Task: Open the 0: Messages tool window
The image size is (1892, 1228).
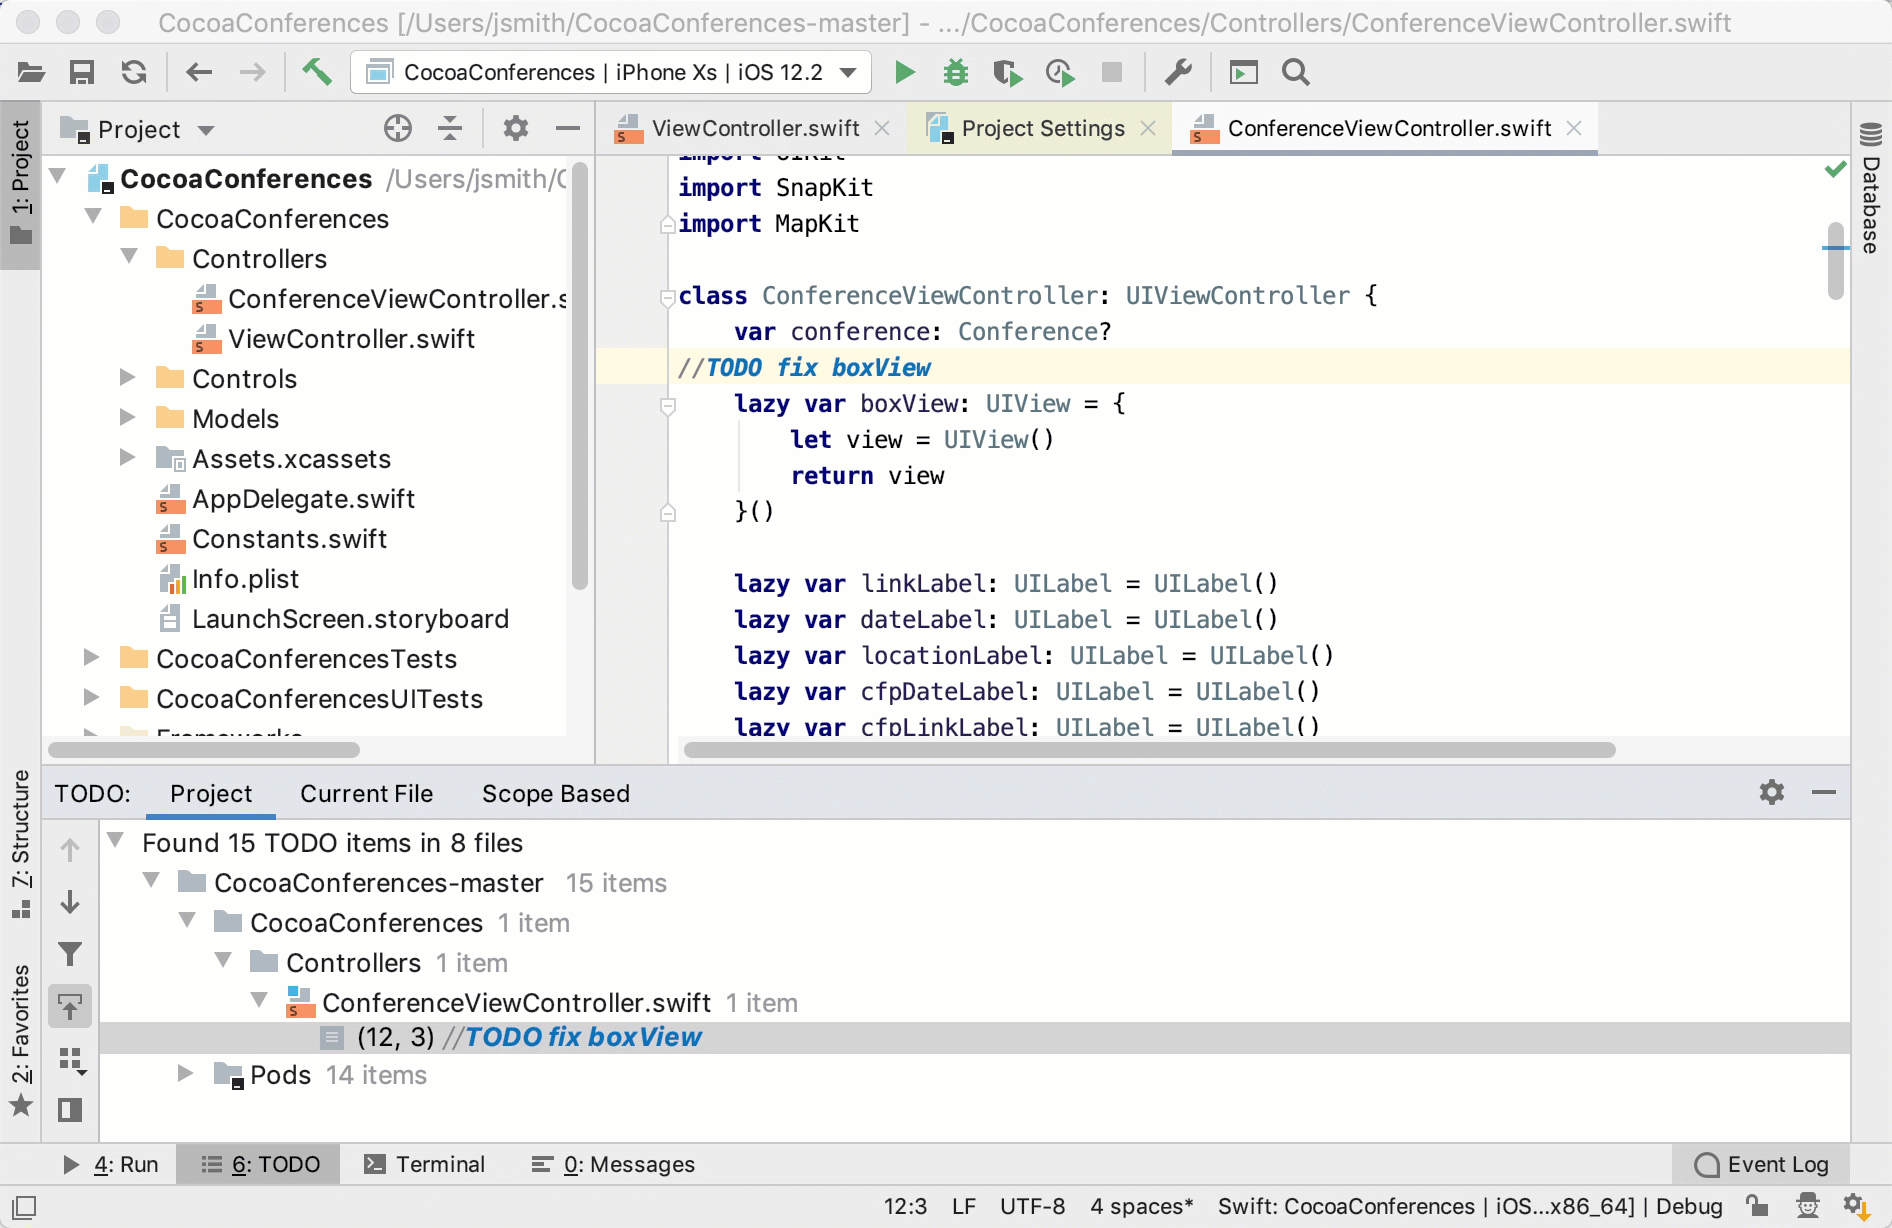Action: coord(613,1164)
